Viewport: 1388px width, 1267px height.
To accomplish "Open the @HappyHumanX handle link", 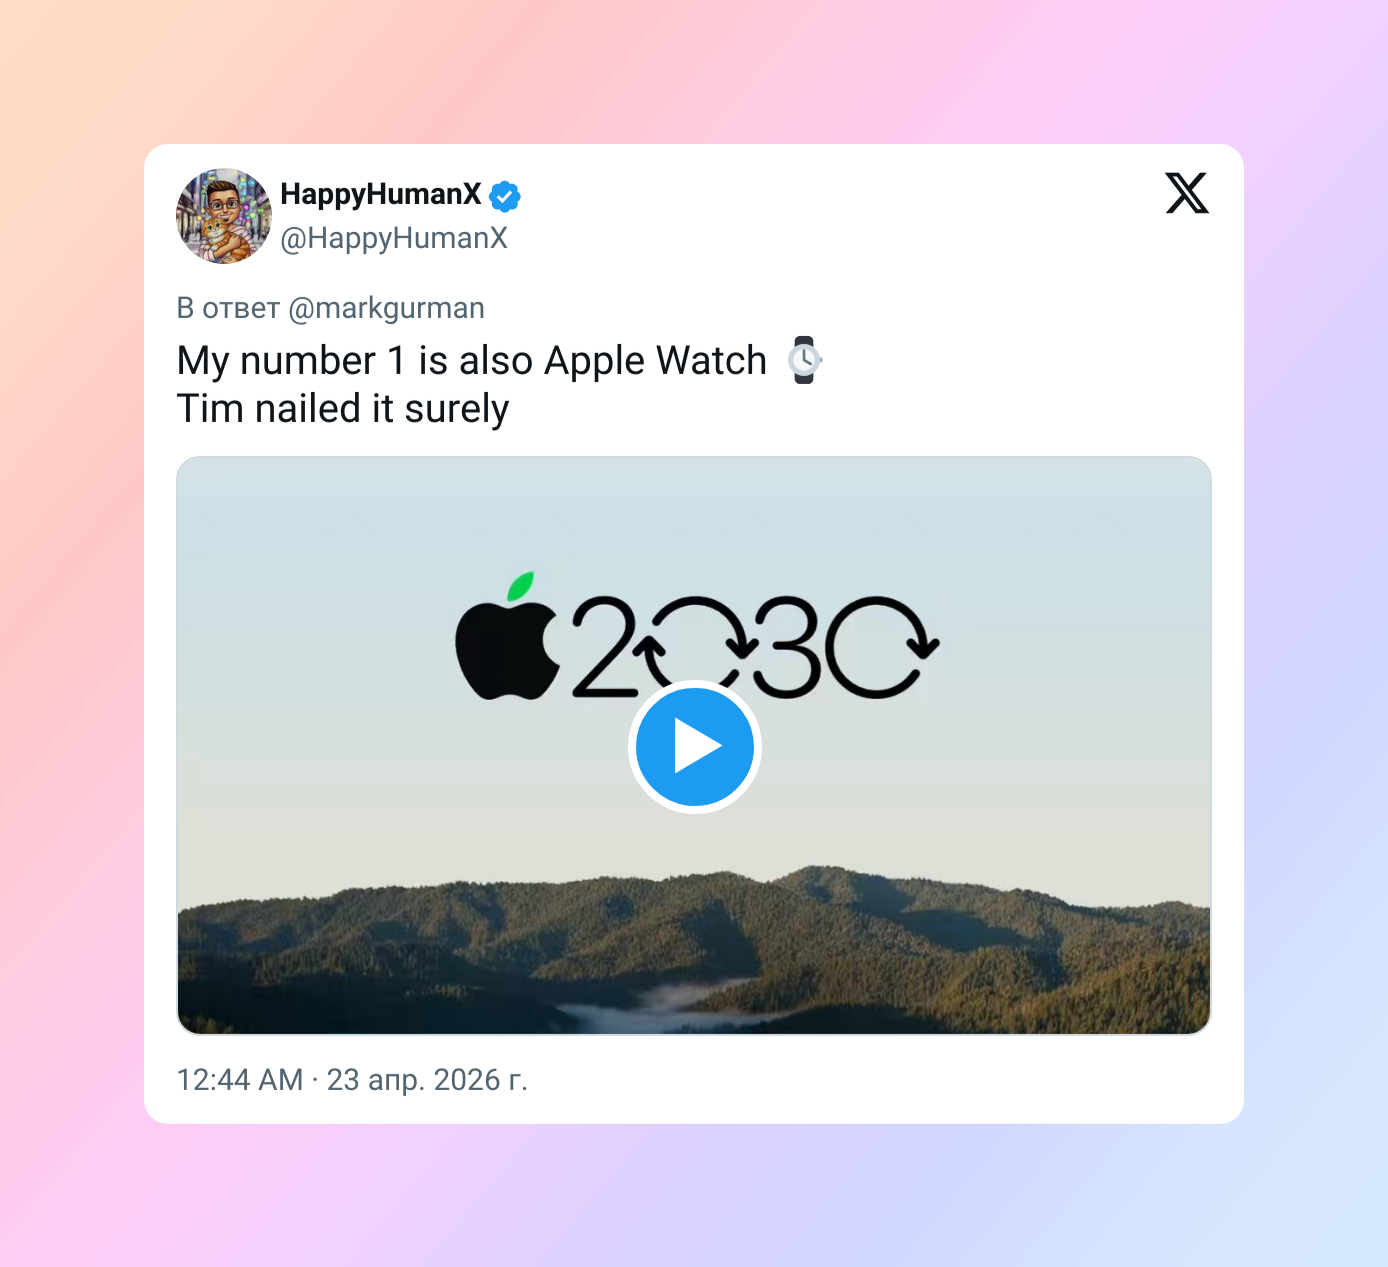I will [x=394, y=238].
